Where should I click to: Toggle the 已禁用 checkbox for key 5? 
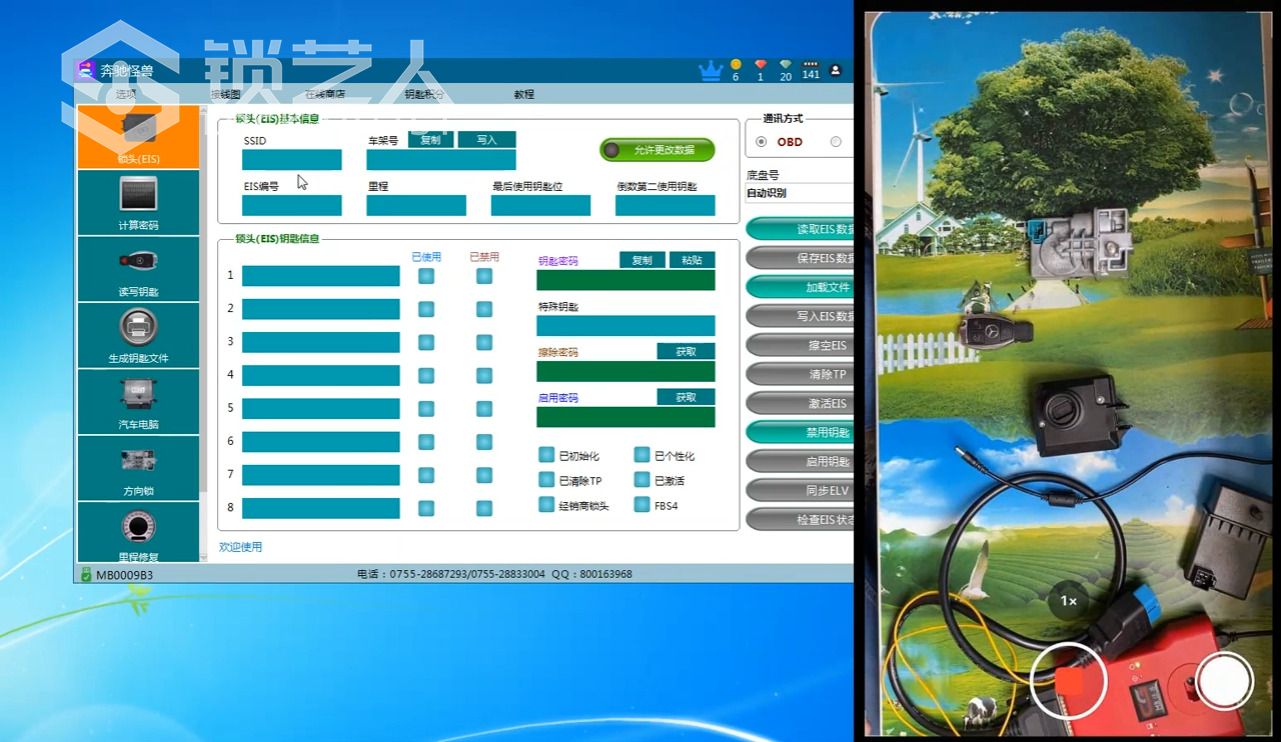pyautogui.click(x=484, y=408)
